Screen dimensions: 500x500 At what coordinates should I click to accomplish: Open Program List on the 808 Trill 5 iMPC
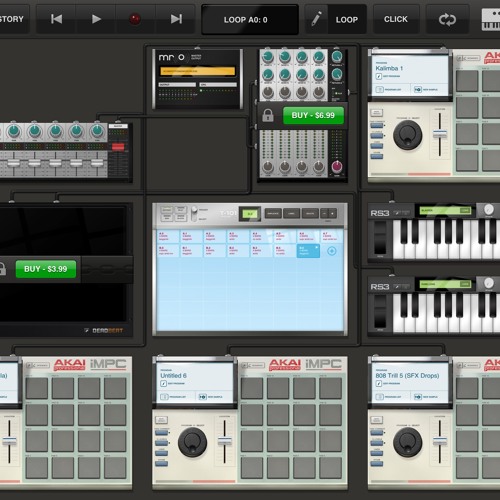point(389,397)
